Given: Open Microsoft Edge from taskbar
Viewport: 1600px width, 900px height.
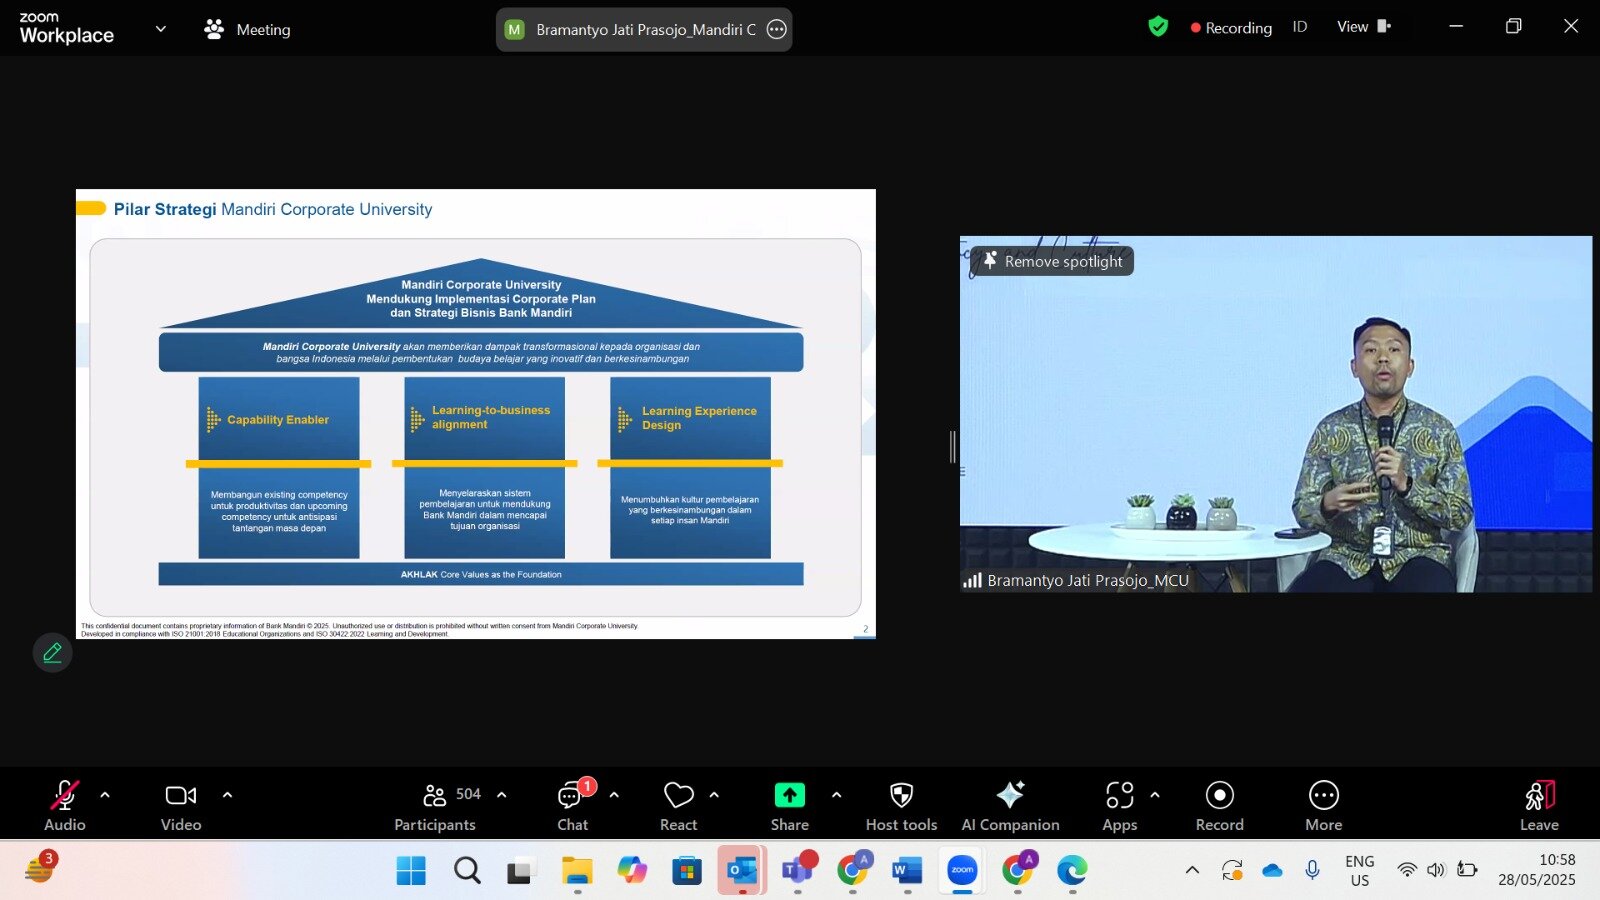Looking at the screenshot, I should 1072,871.
